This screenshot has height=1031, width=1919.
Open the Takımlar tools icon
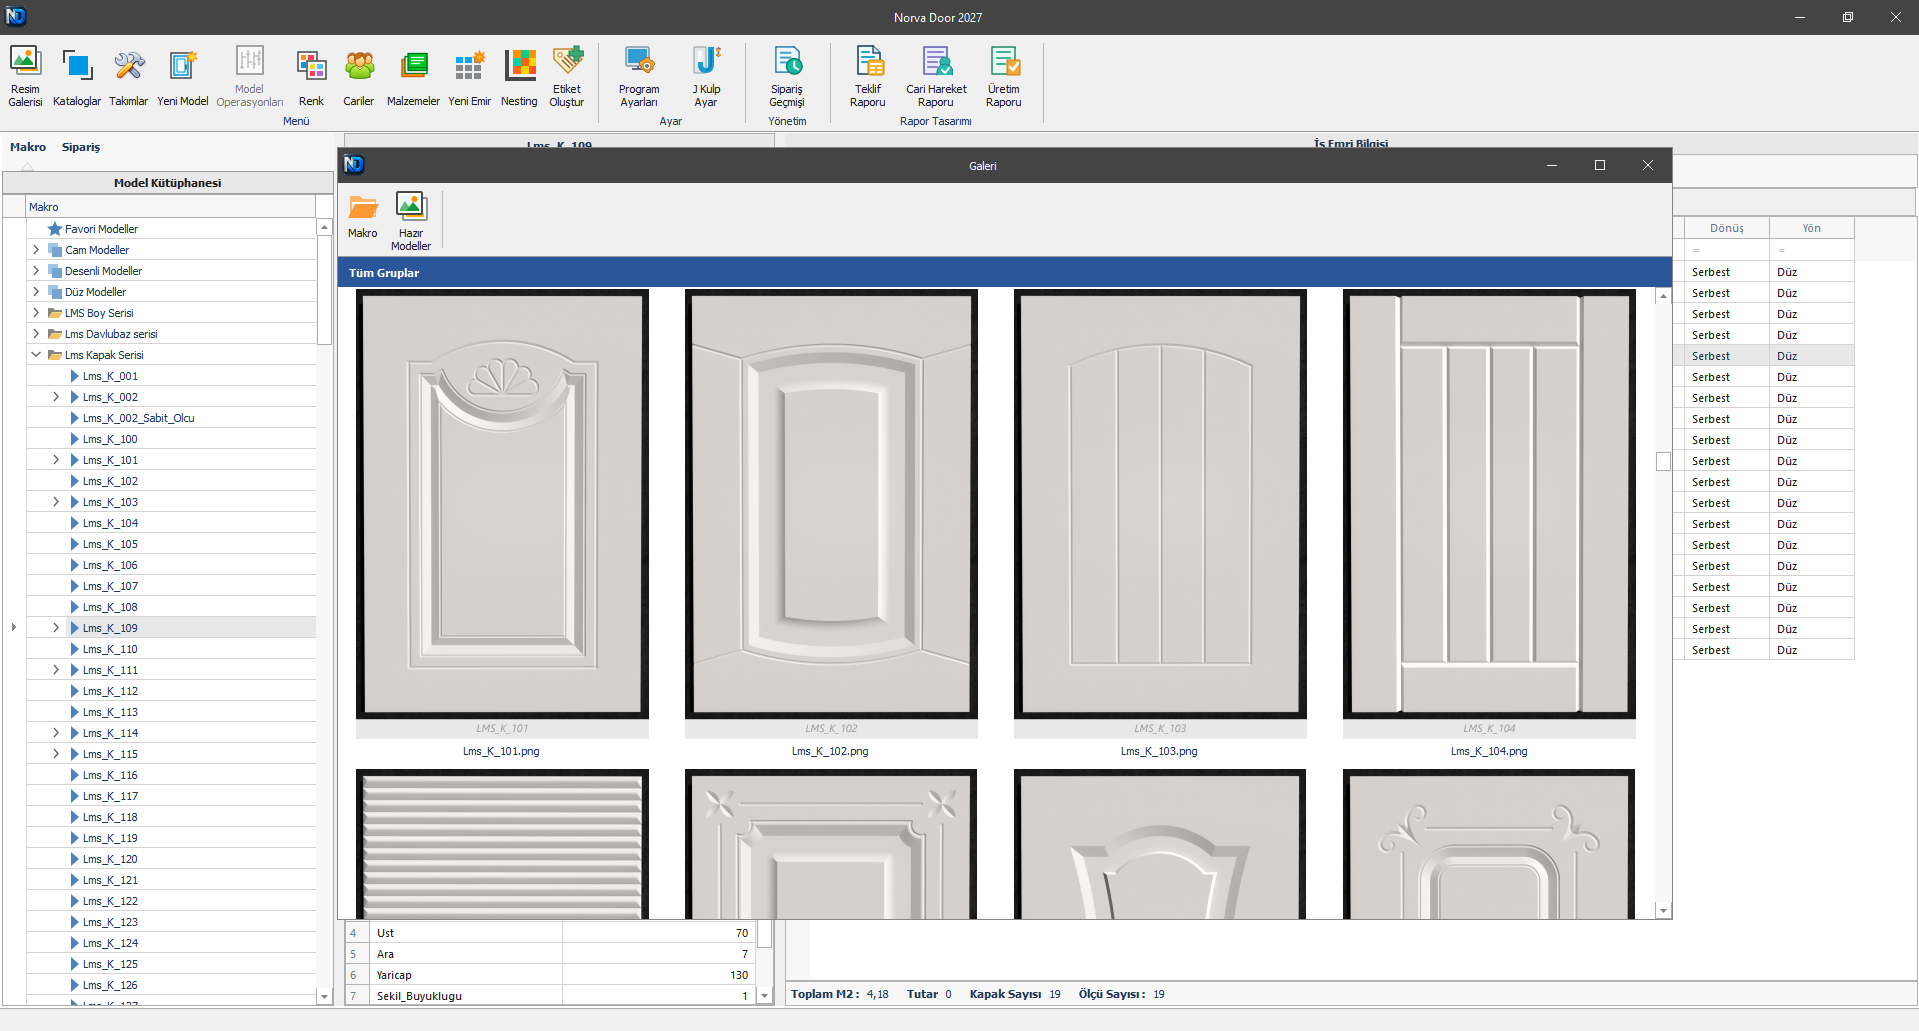pos(128,76)
